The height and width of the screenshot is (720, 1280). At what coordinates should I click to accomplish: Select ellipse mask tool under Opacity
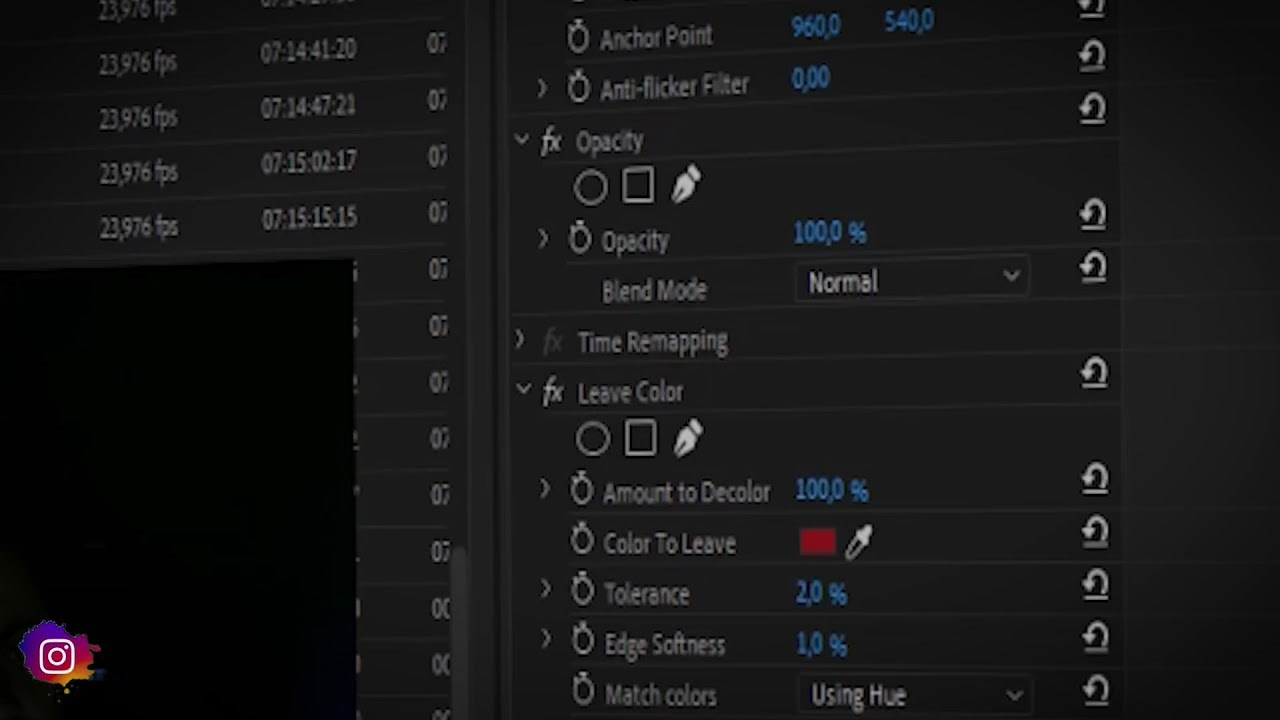tap(590, 187)
